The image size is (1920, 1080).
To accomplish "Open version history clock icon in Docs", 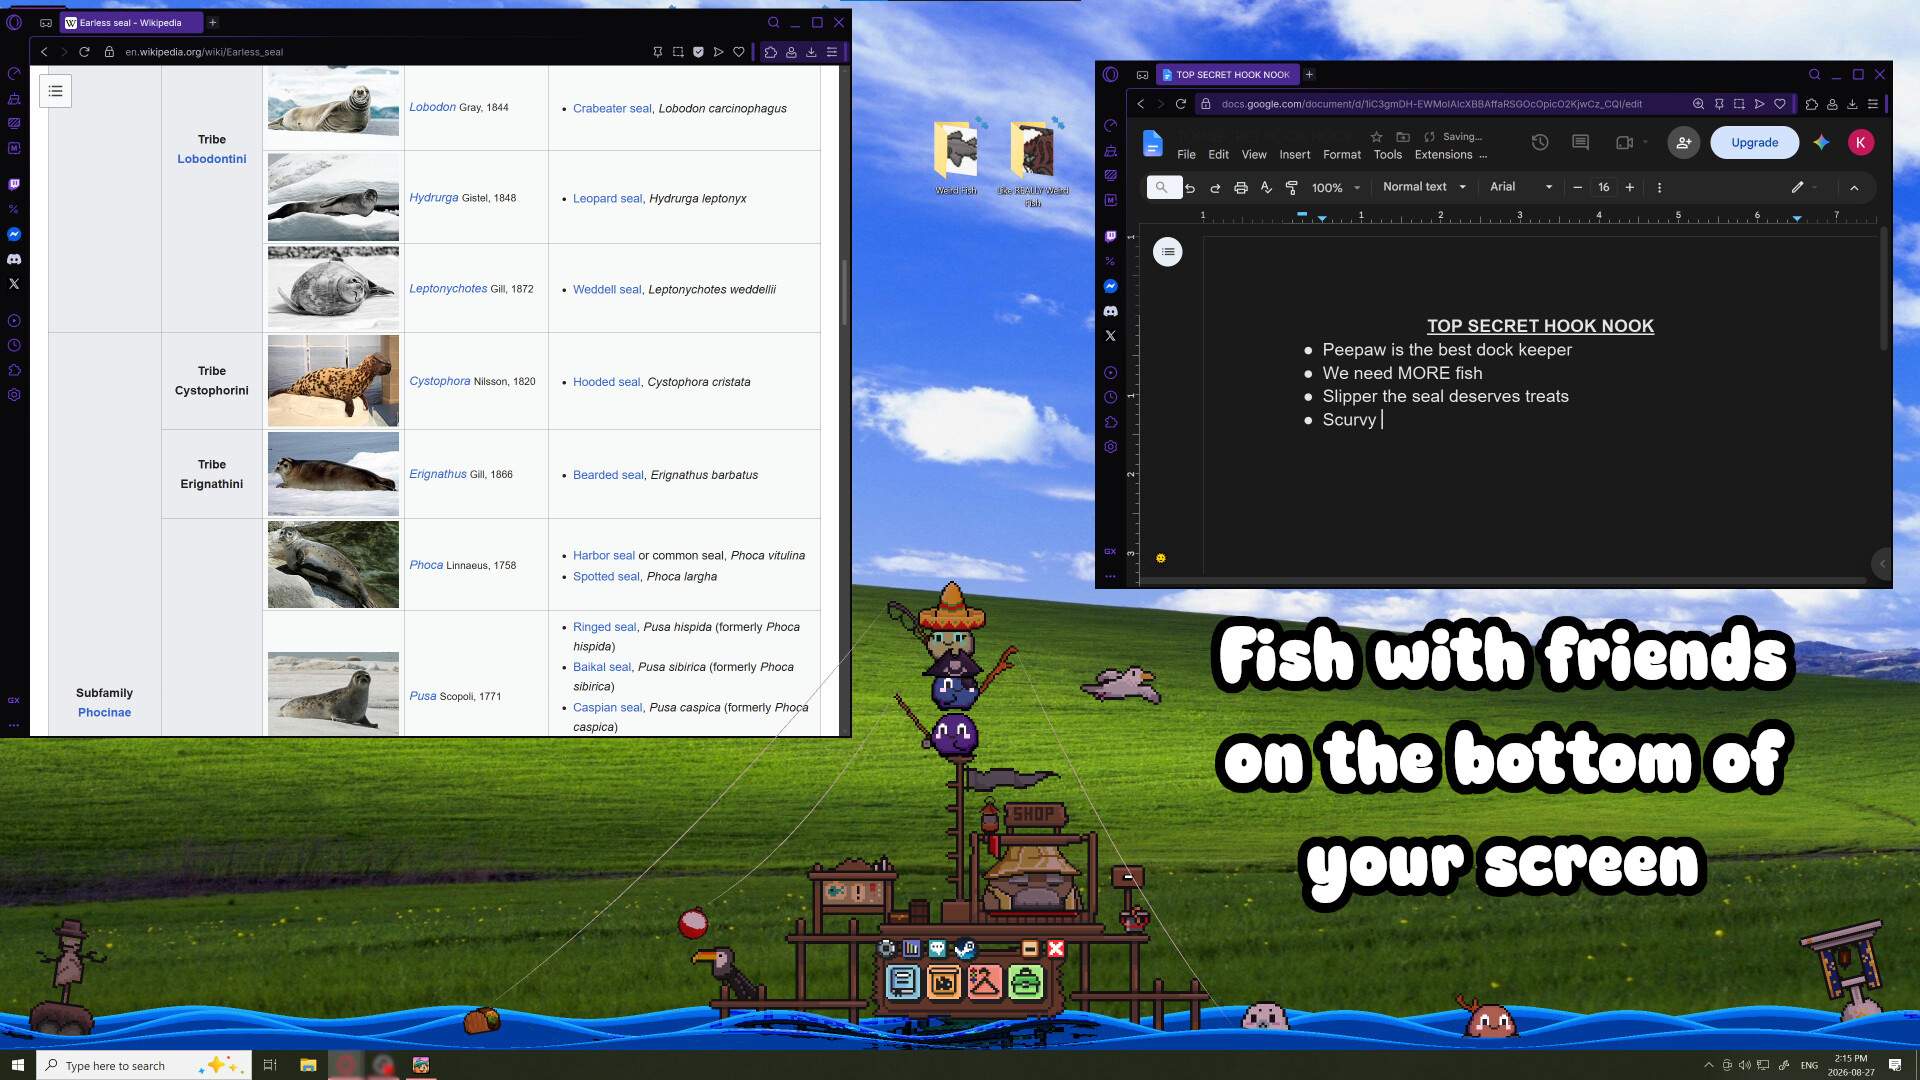I will [1540, 143].
